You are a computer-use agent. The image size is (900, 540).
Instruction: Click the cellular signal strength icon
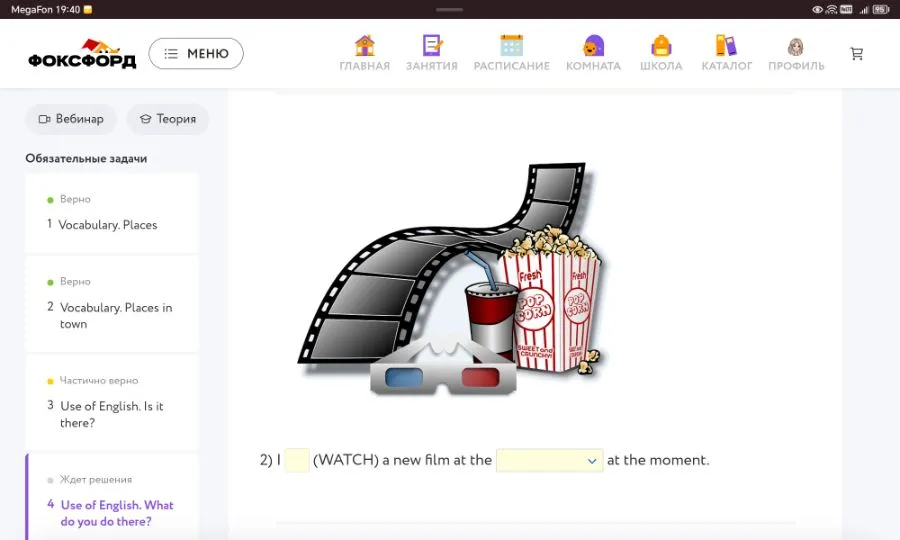click(864, 9)
